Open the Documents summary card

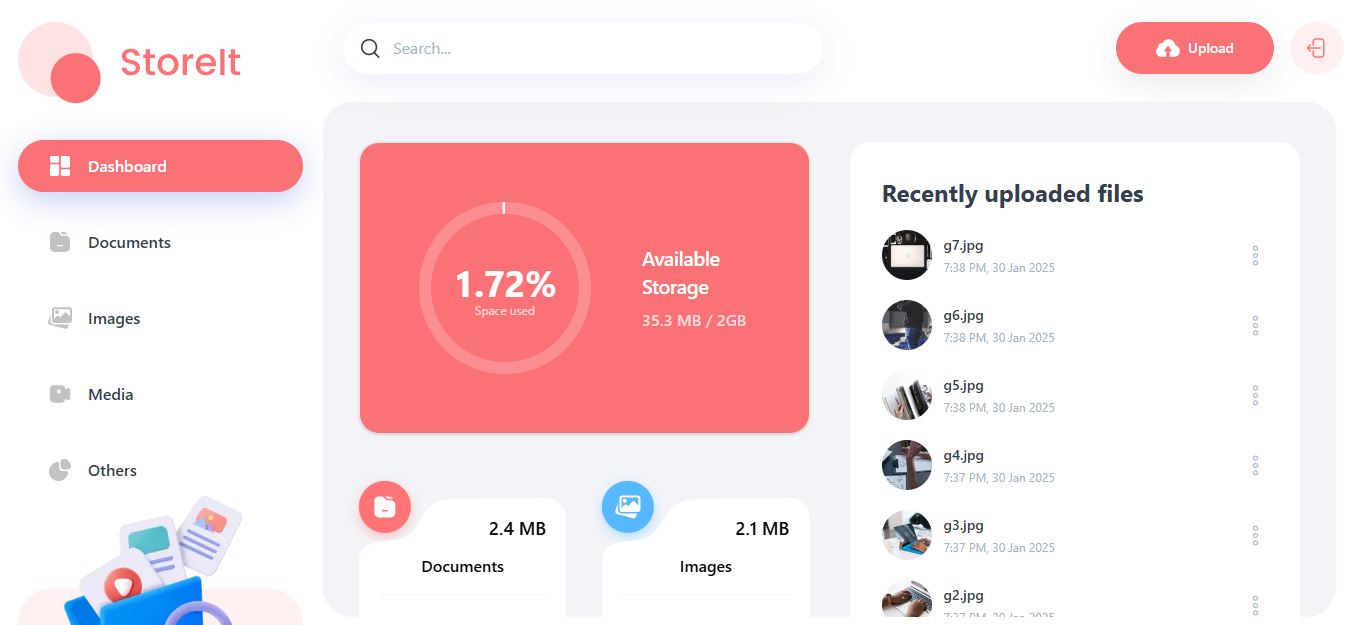[463, 557]
